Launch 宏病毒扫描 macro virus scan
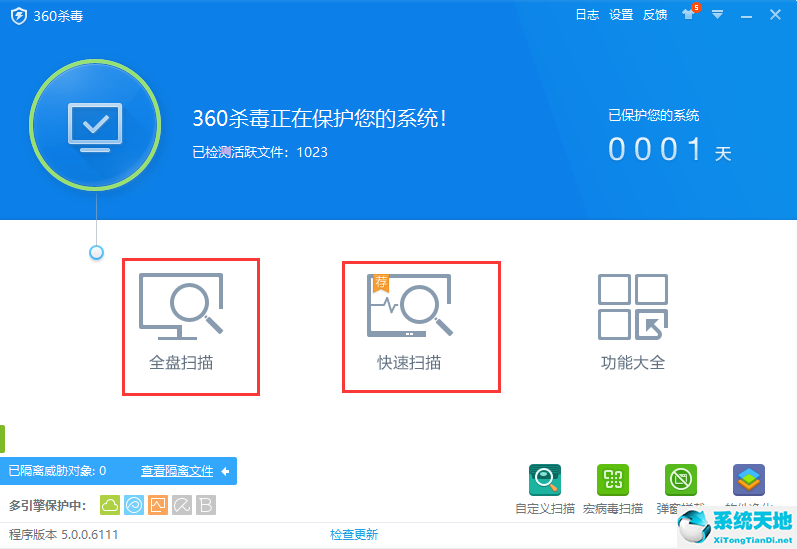Screen dimensions: 797x549 612,479
